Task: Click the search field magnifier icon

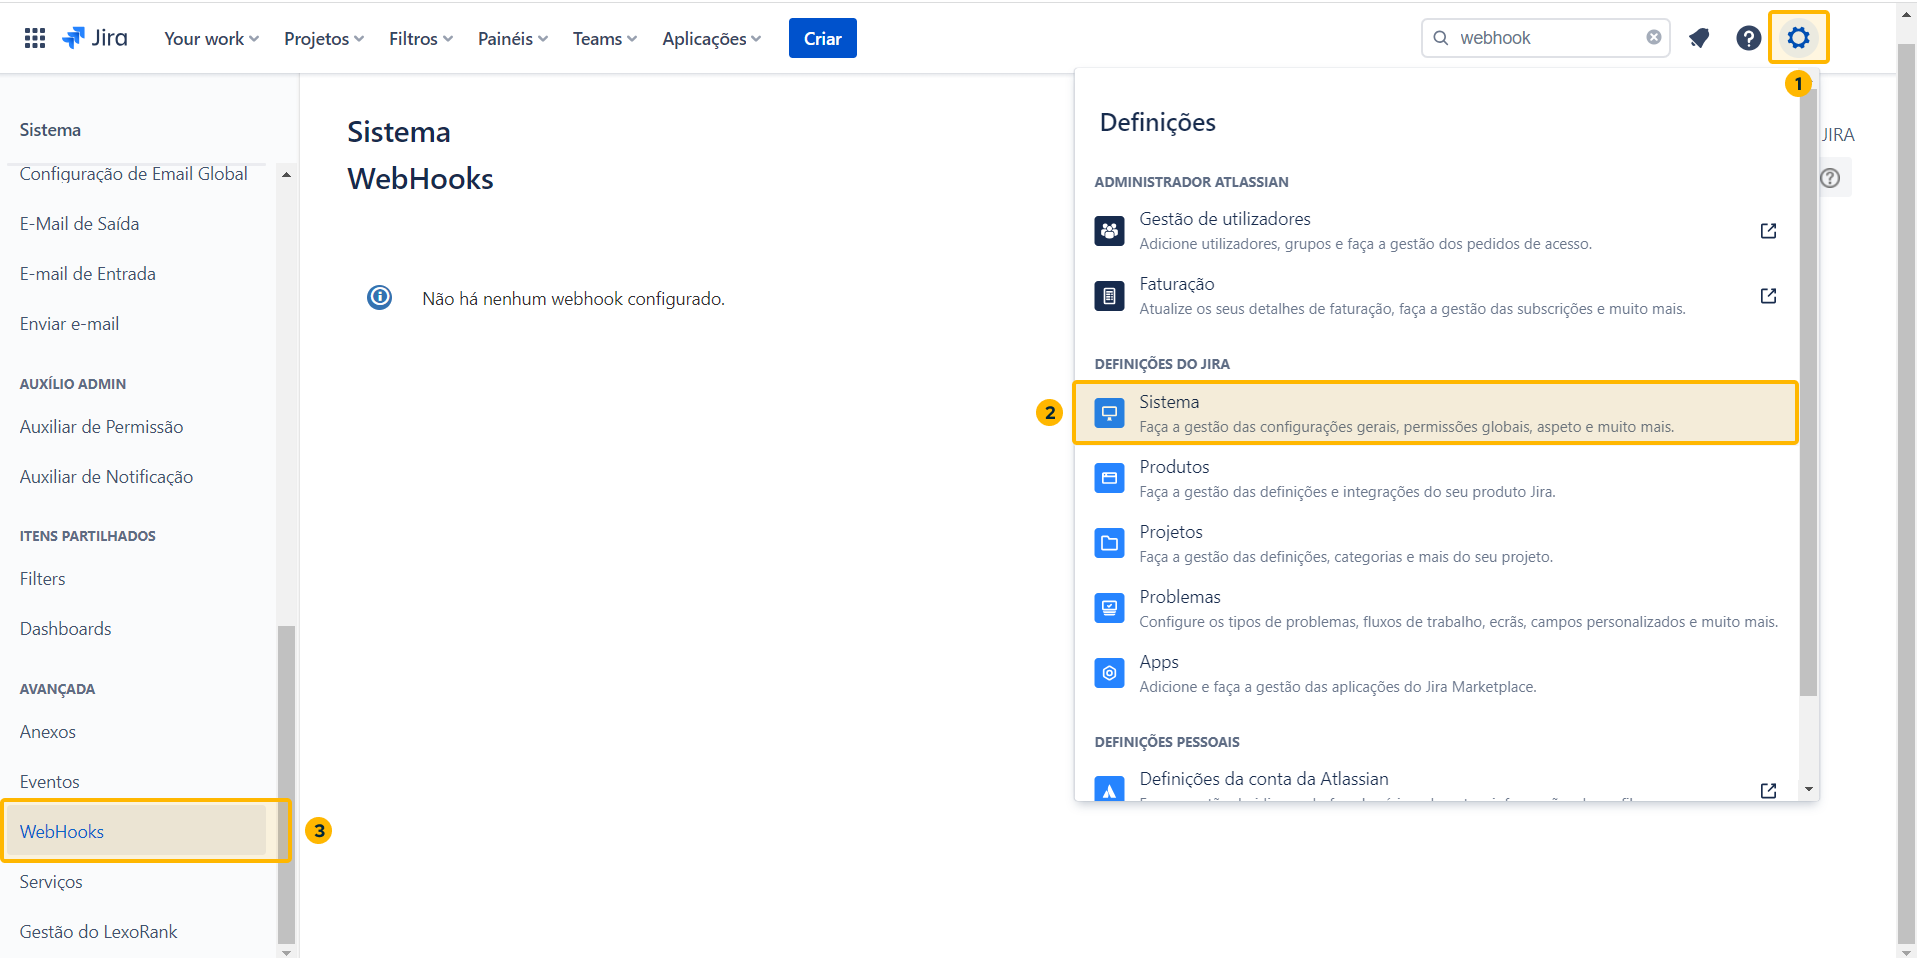Action: point(1441,38)
